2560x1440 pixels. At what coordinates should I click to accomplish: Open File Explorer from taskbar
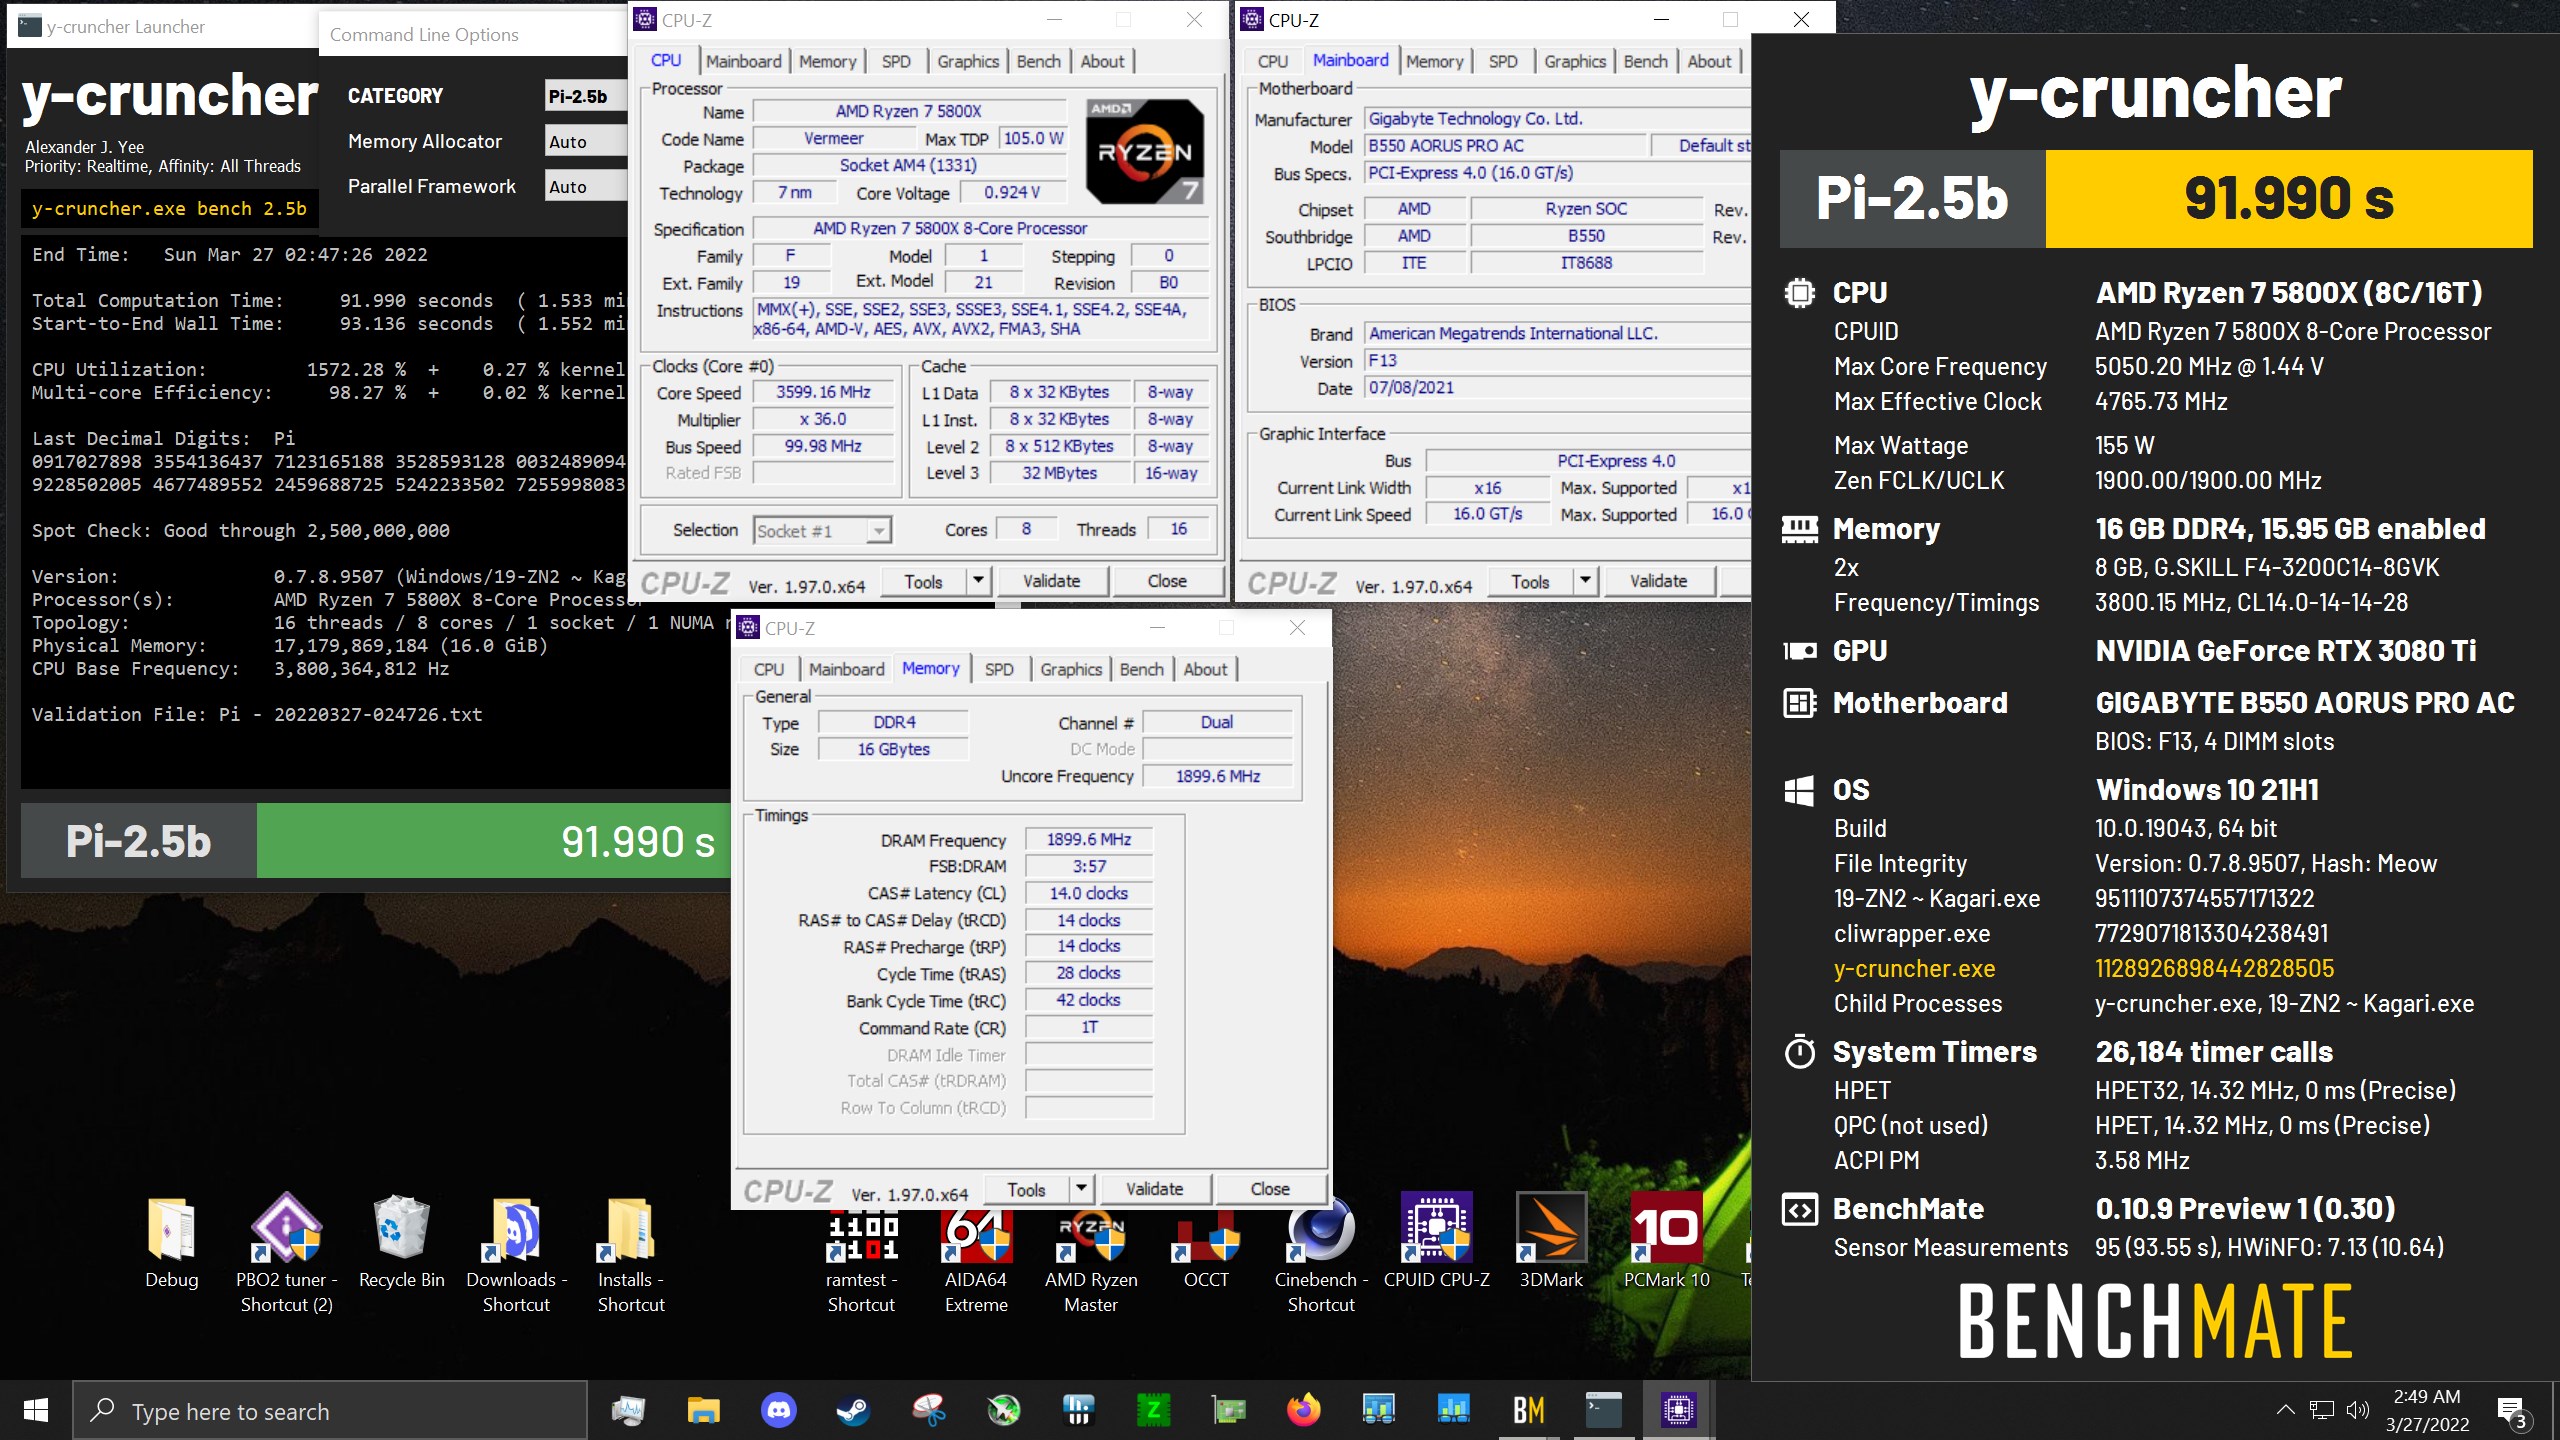click(703, 1411)
